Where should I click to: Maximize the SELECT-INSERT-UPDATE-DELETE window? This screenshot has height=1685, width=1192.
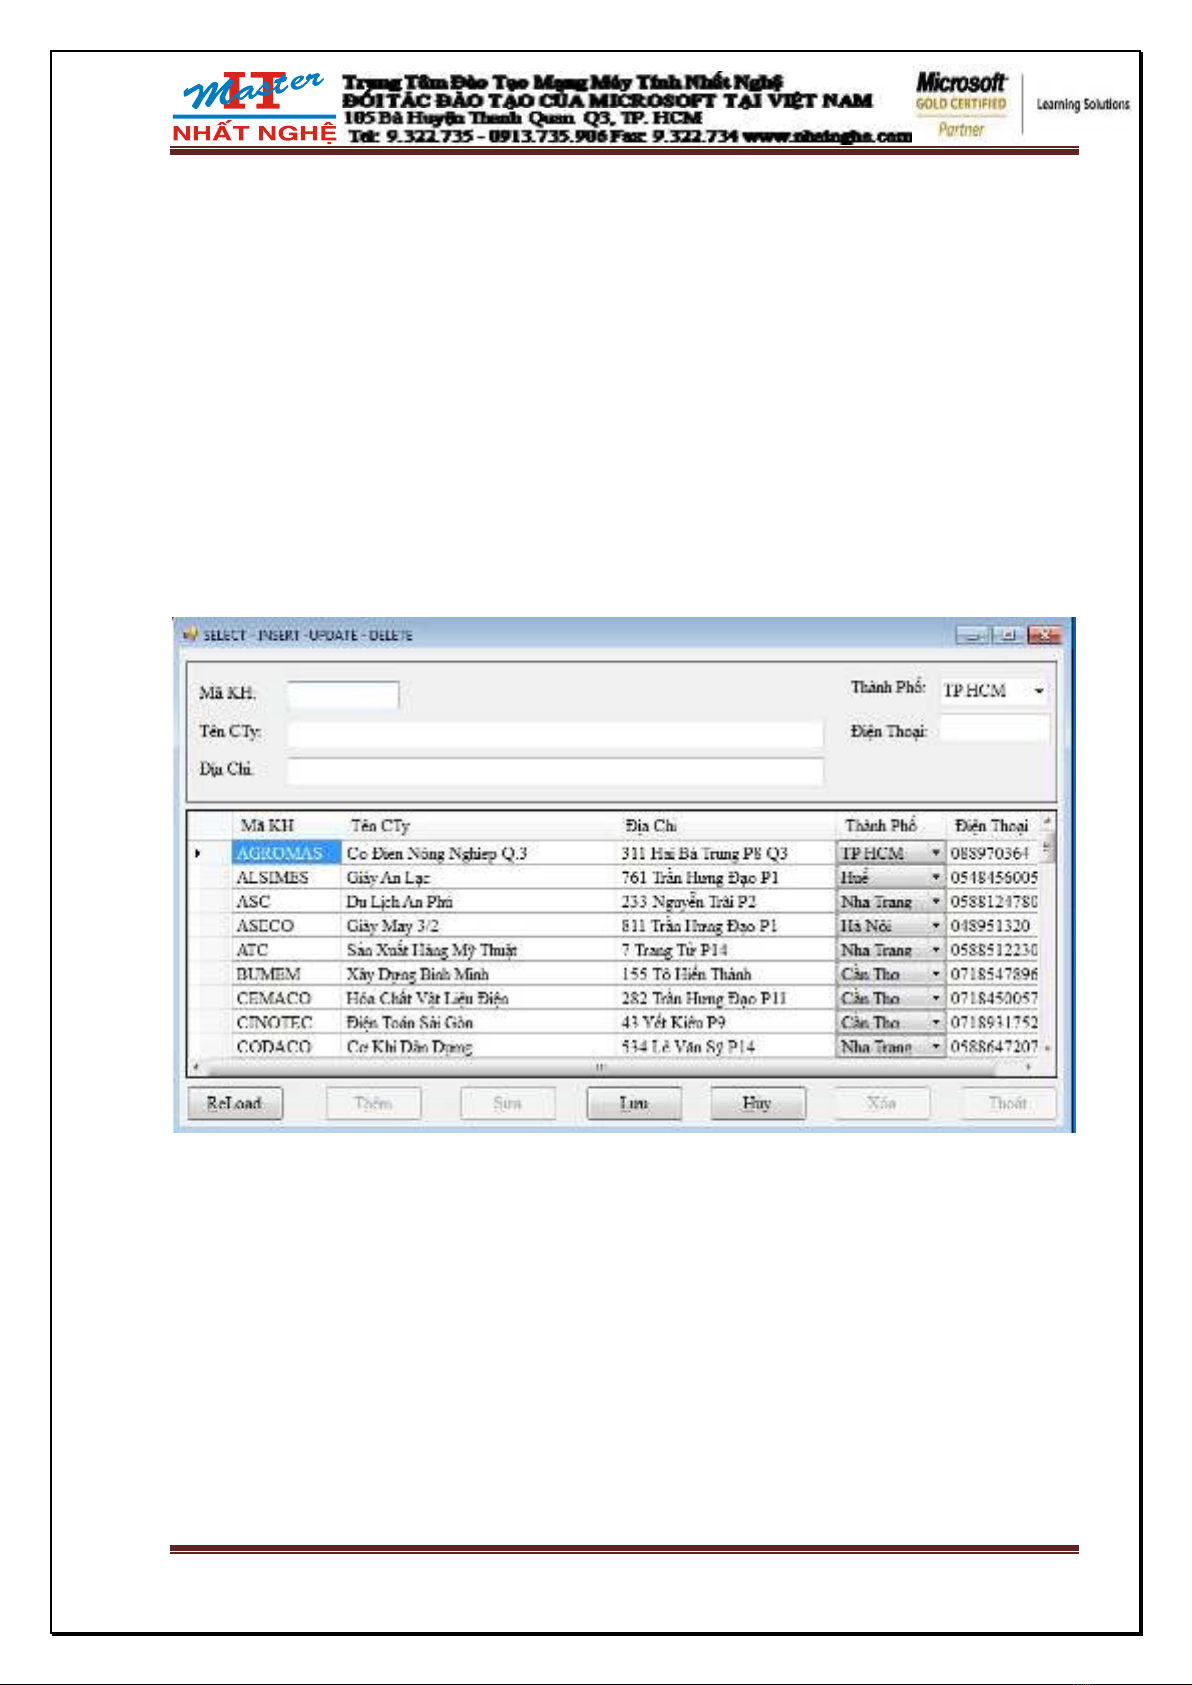point(1008,635)
